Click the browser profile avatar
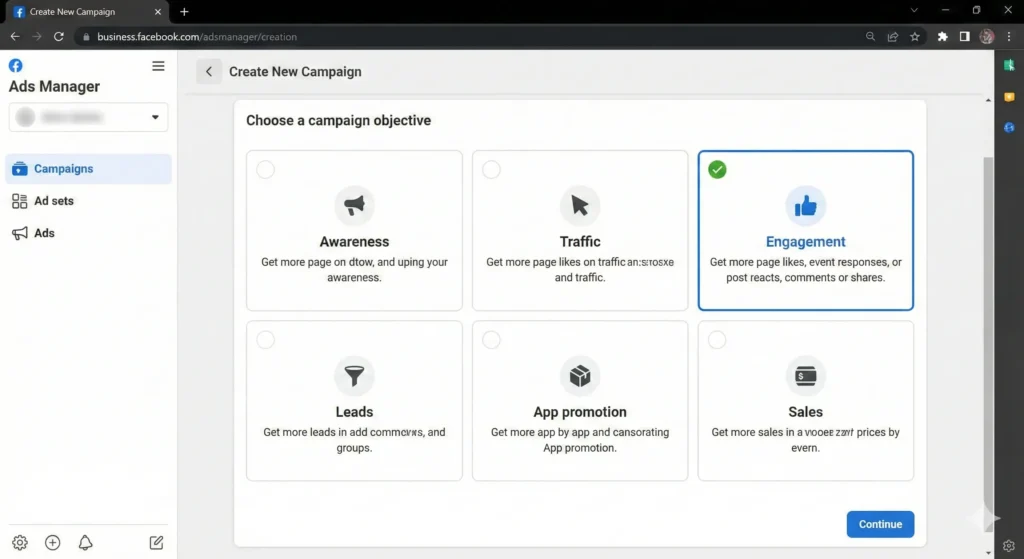 coord(987,37)
